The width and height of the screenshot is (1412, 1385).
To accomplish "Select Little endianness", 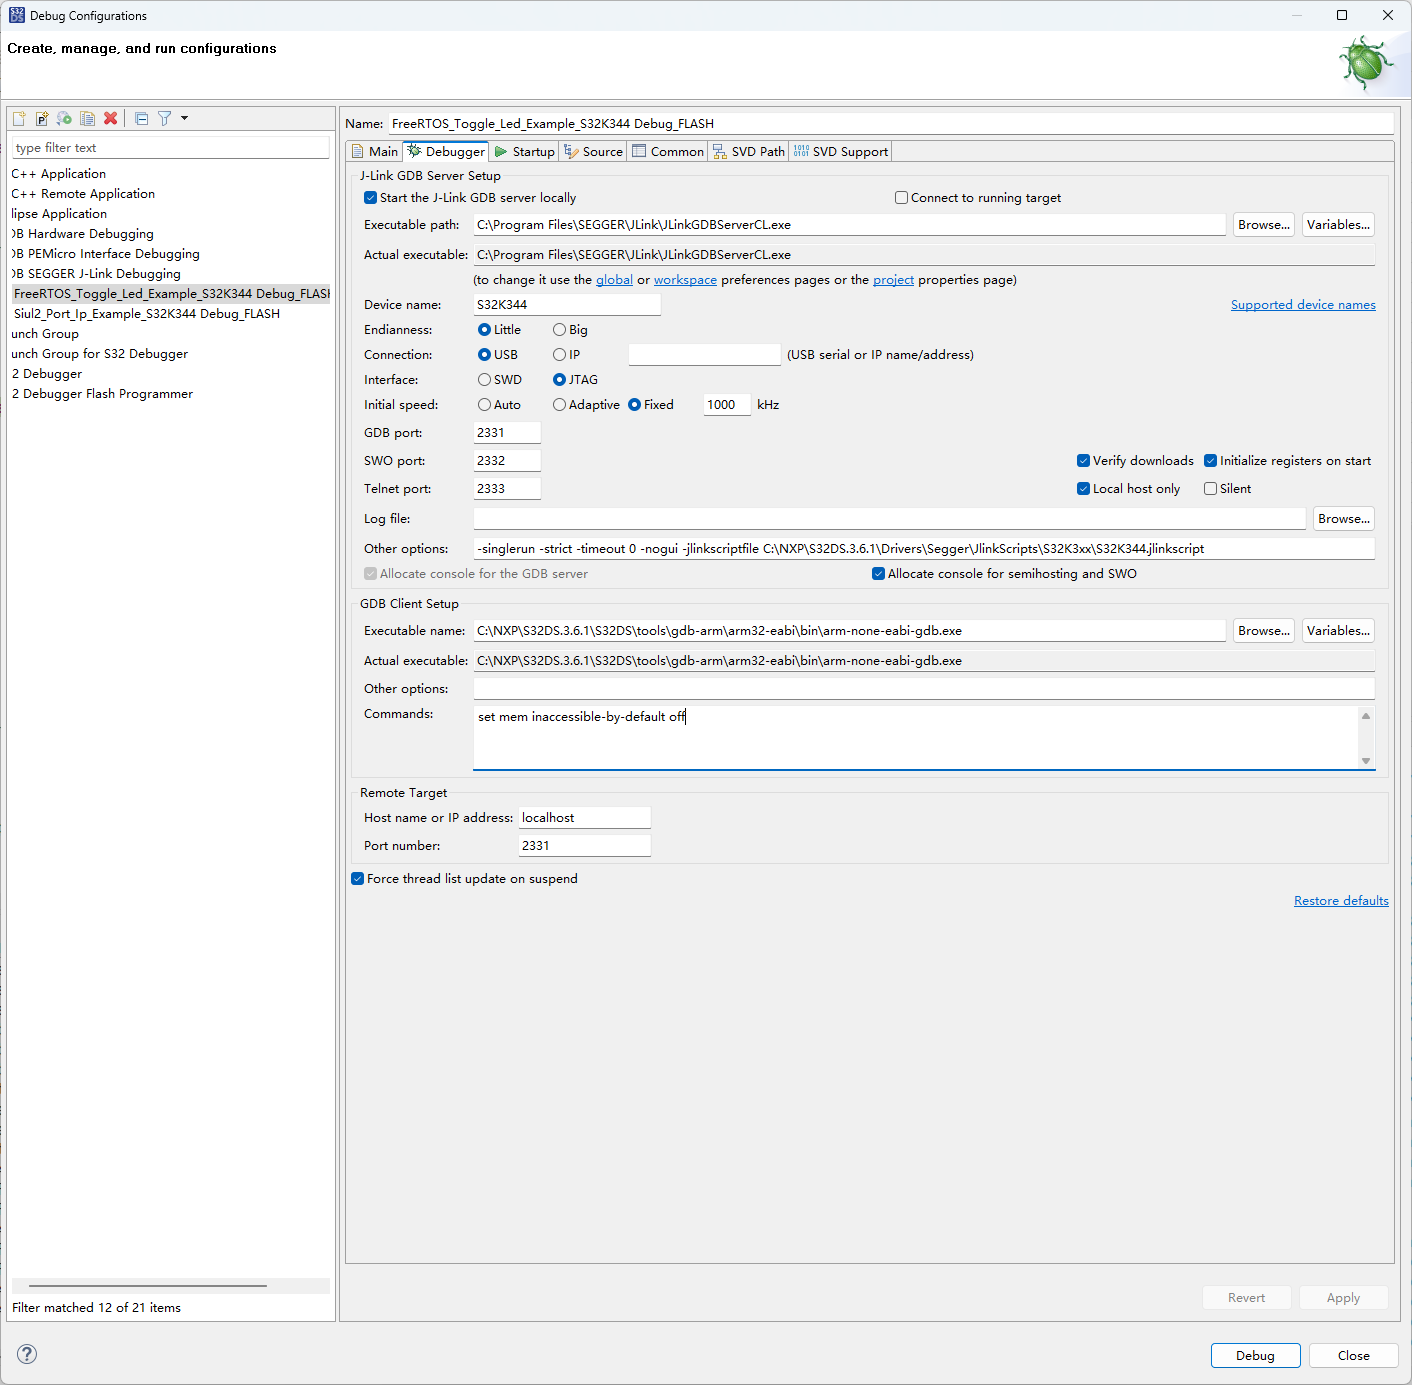I will [x=485, y=330].
